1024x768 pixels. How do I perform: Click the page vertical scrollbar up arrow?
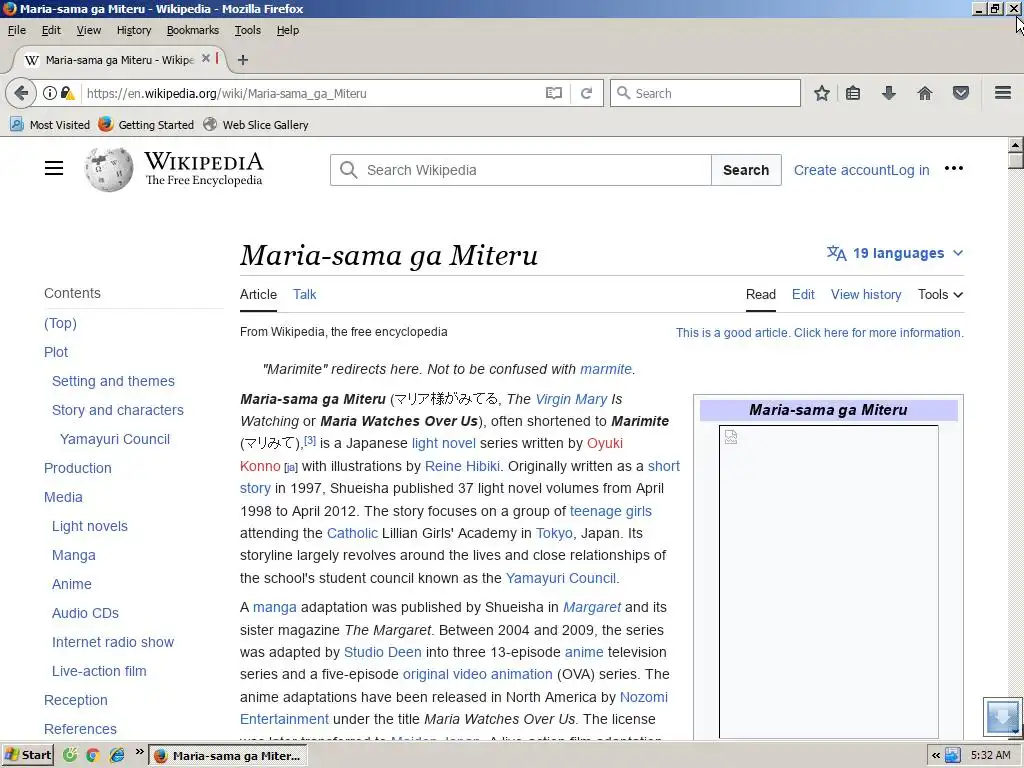tap(1015, 144)
